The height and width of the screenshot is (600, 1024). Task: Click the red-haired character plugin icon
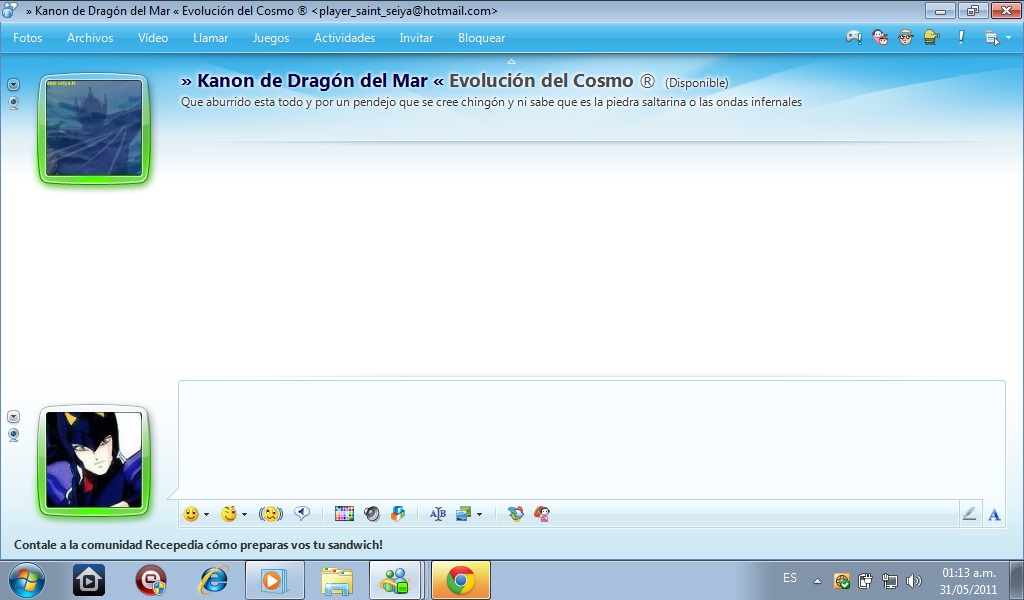542,514
